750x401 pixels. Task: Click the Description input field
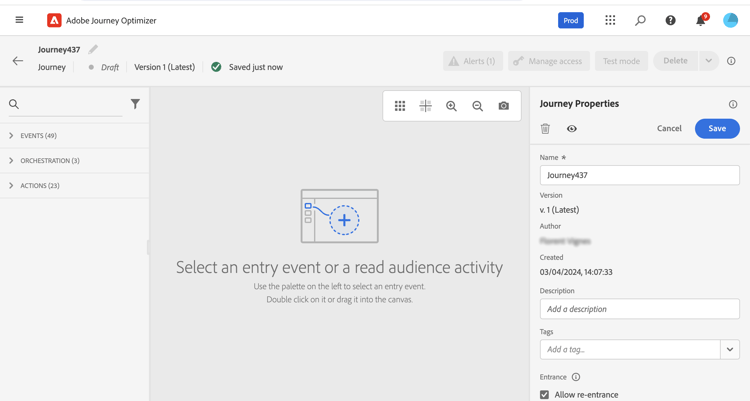pos(640,309)
